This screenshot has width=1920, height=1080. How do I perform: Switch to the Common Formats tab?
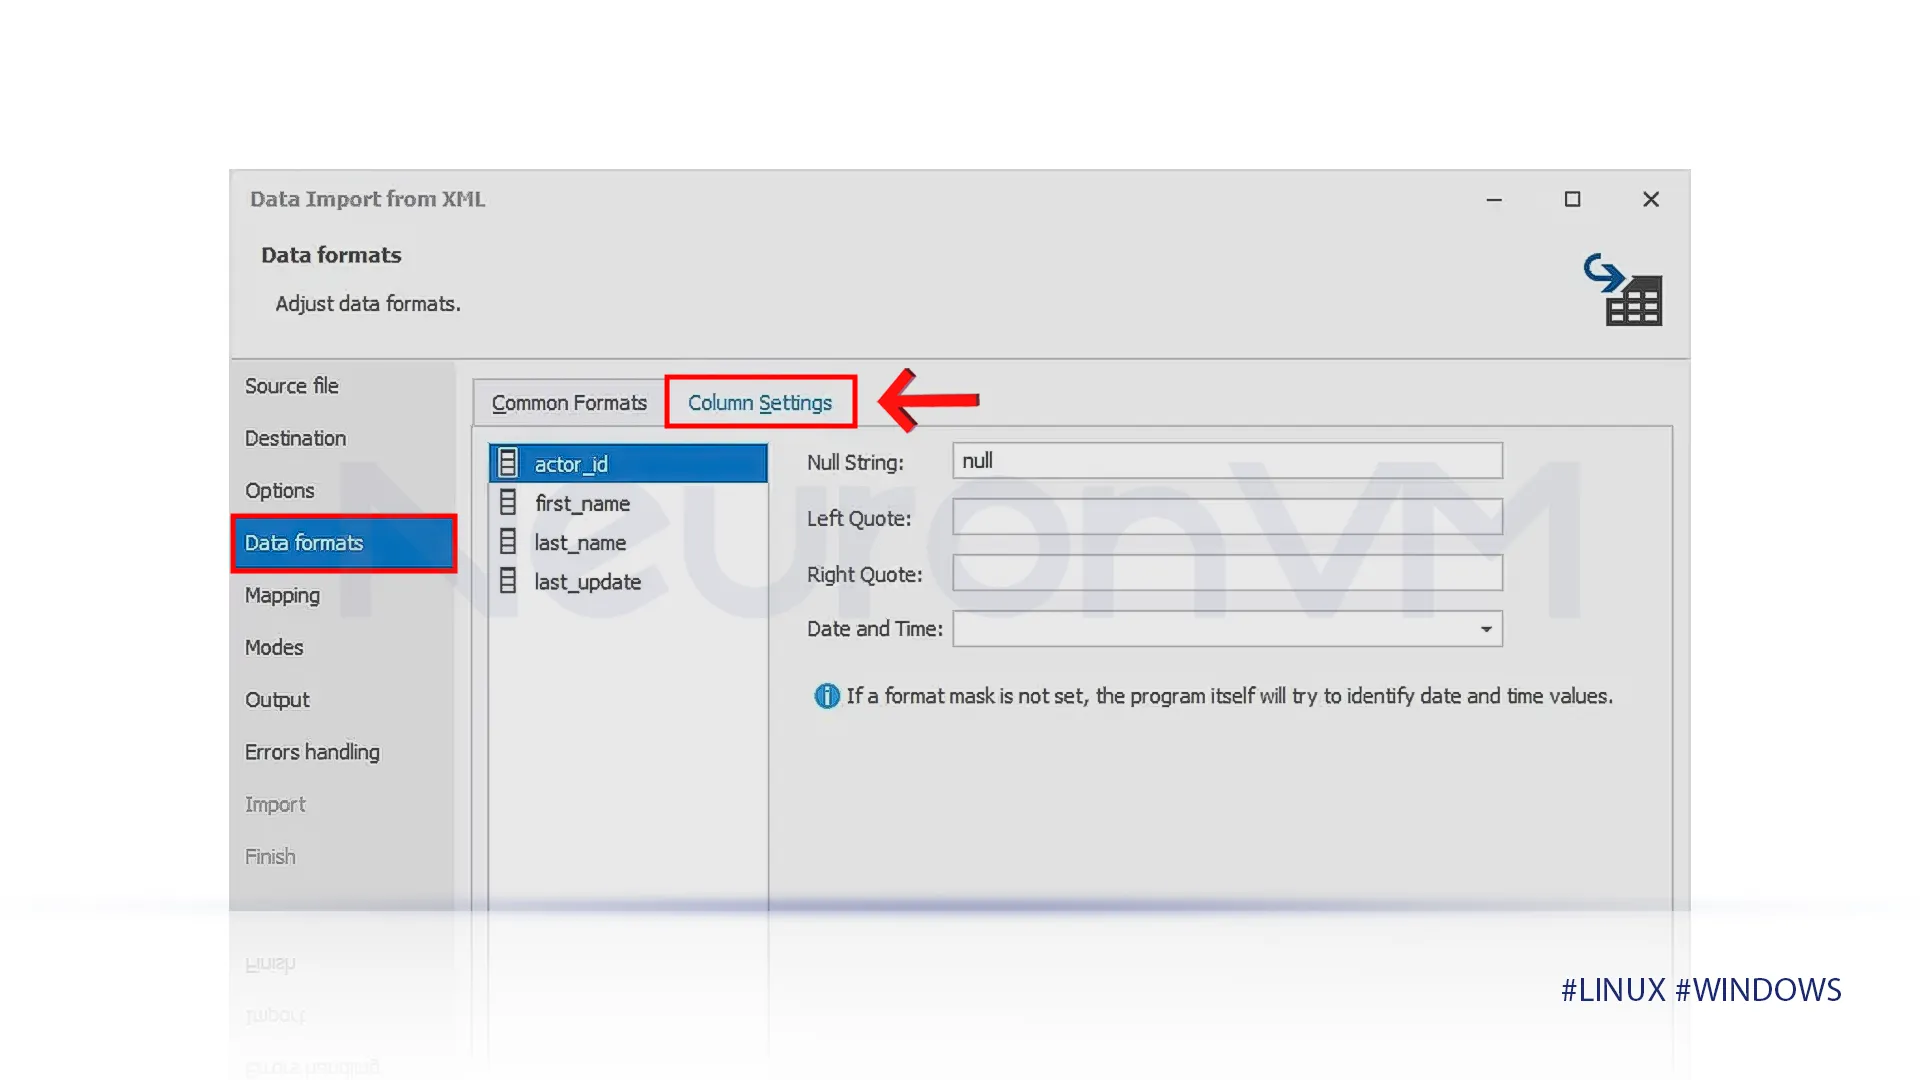point(568,402)
